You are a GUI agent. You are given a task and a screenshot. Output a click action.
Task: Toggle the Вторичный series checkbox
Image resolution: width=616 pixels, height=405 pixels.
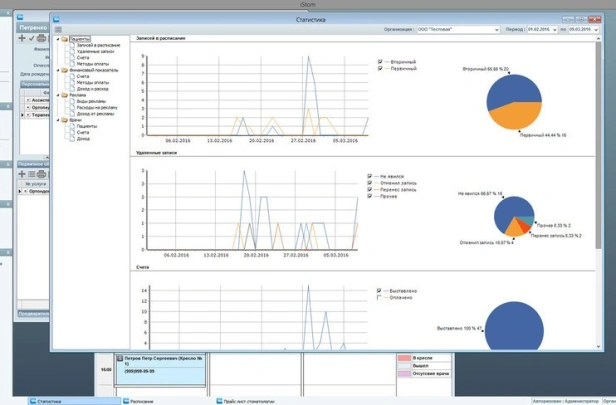coord(381,62)
